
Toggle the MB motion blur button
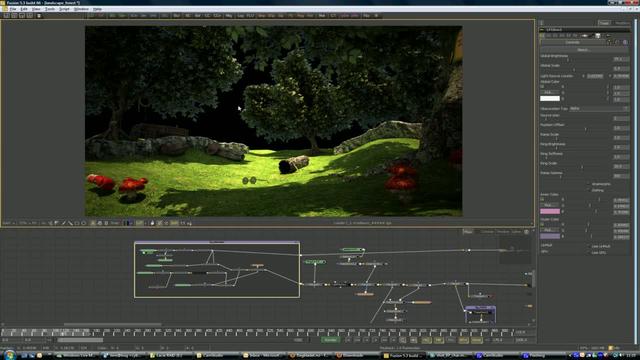pyautogui.click(x=439, y=340)
